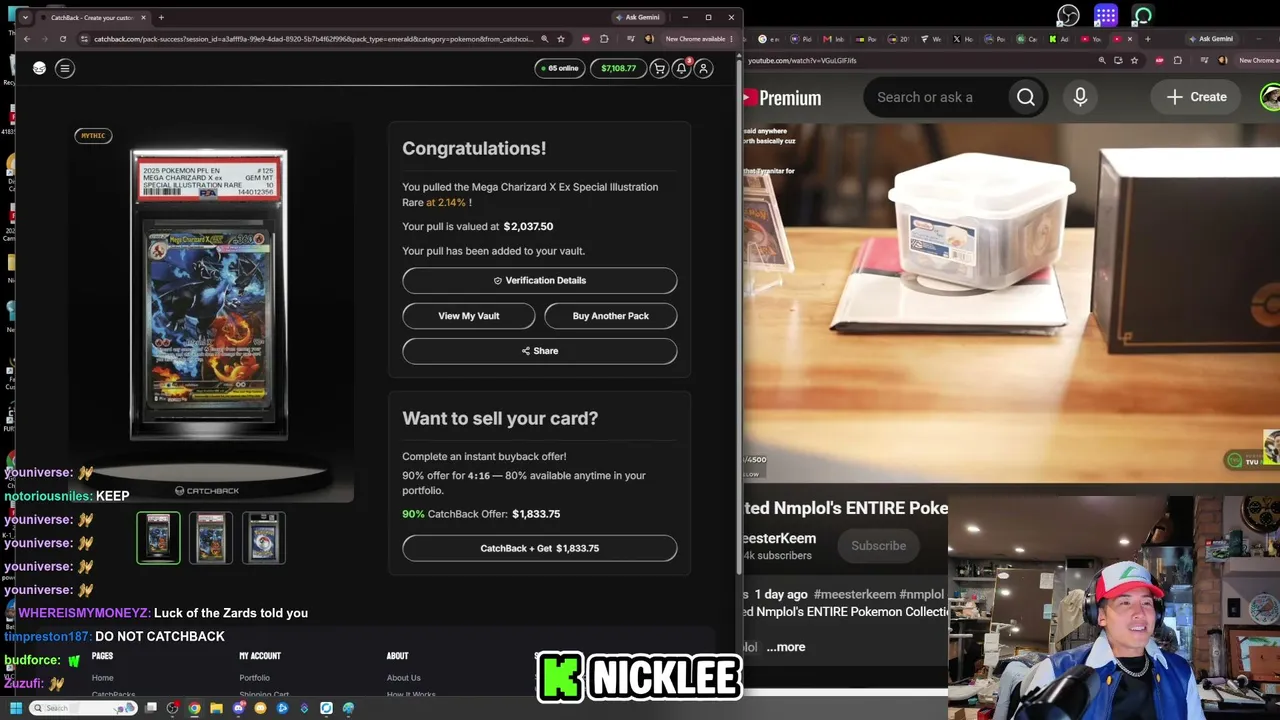Click View My Vault
Screen dimensions: 1280x720
point(469,316)
